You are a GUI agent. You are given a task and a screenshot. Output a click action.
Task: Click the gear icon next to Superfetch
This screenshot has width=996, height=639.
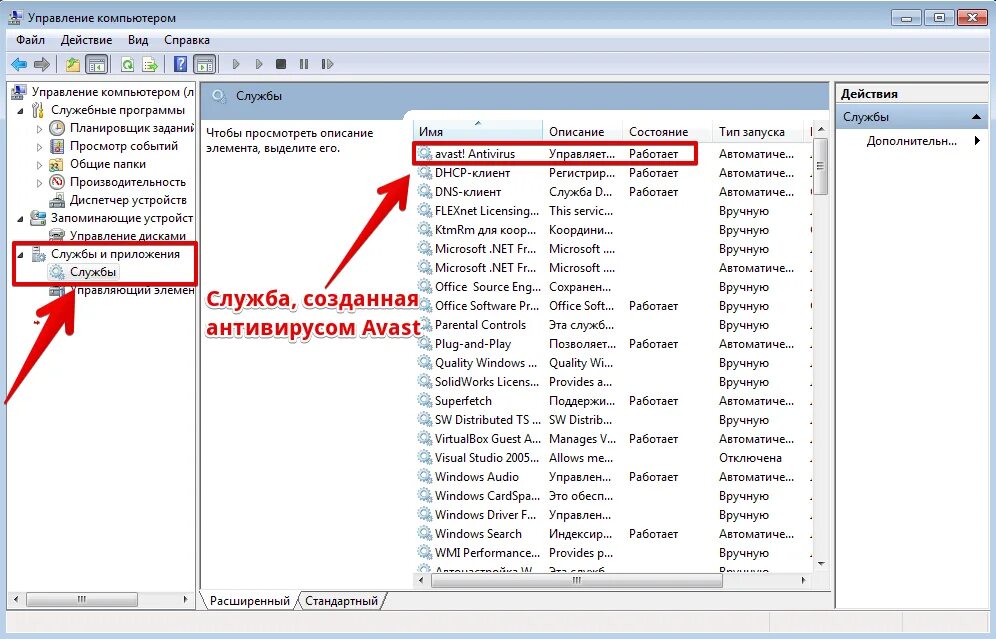click(x=424, y=401)
